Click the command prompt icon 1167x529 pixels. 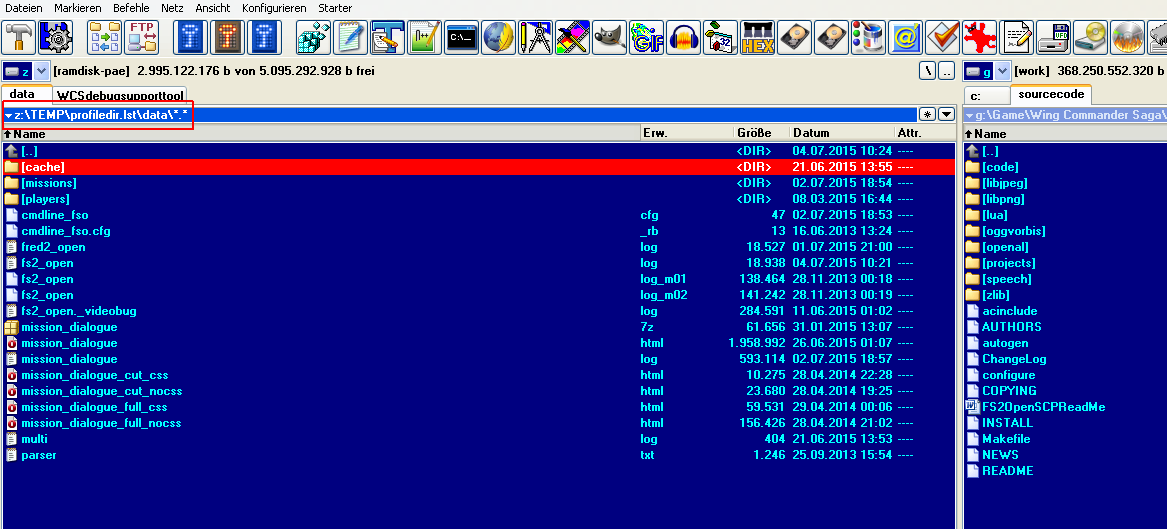[461, 38]
